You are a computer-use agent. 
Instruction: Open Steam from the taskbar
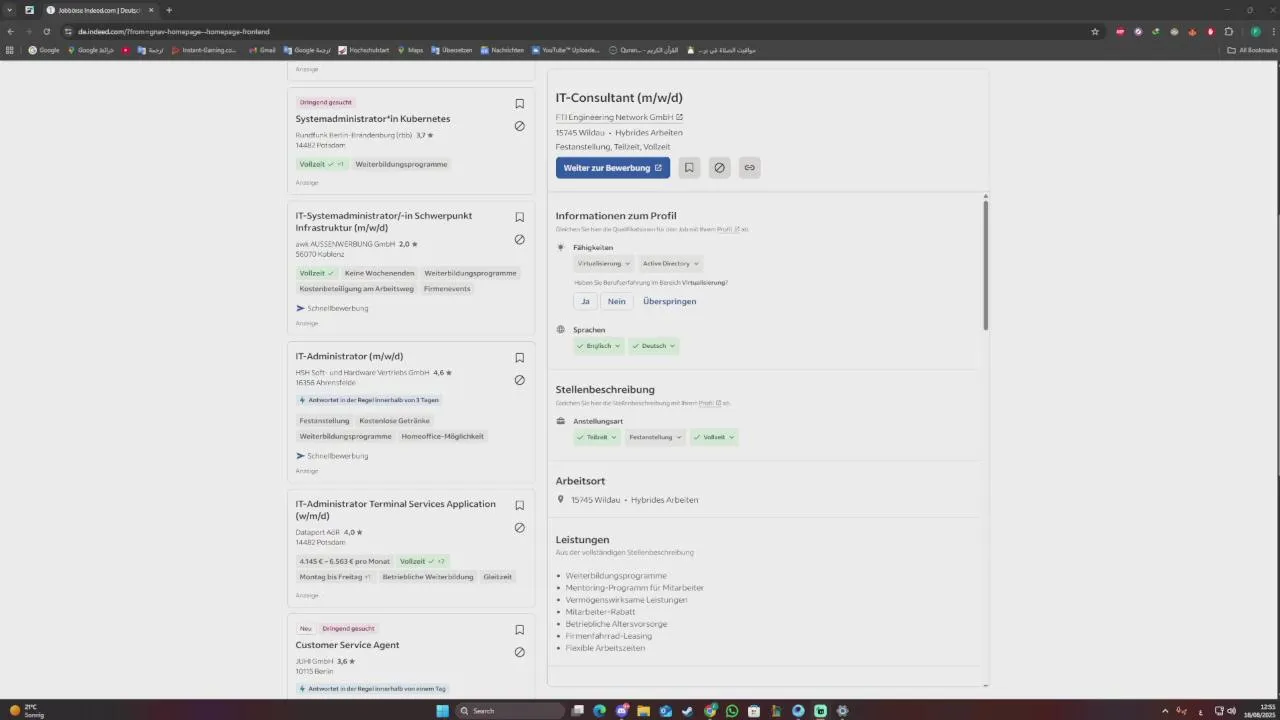point(688,711)
